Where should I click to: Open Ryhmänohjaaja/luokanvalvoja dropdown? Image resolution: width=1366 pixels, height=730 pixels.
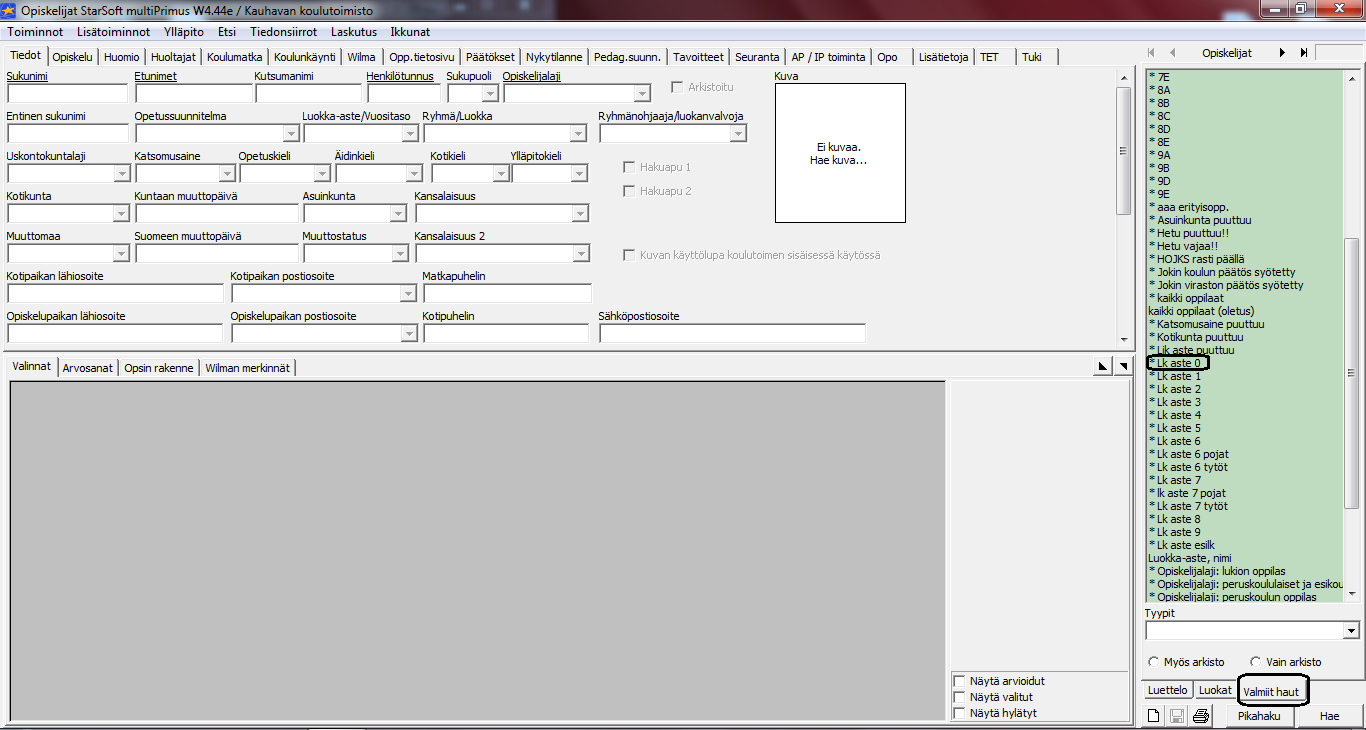[x=738, y=134]
